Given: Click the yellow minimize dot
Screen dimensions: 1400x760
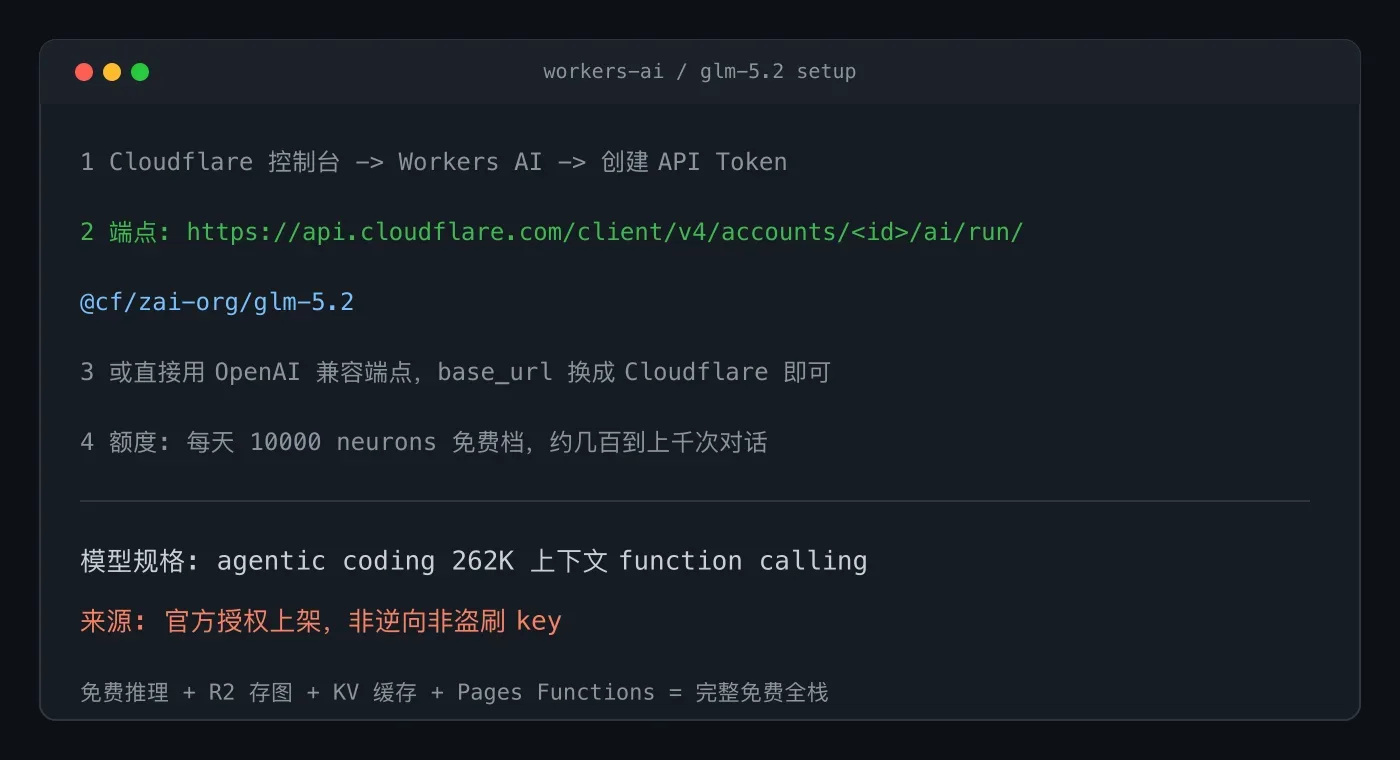Looking at the screenshot, I should pyautogui.click(x=112, y=72).
